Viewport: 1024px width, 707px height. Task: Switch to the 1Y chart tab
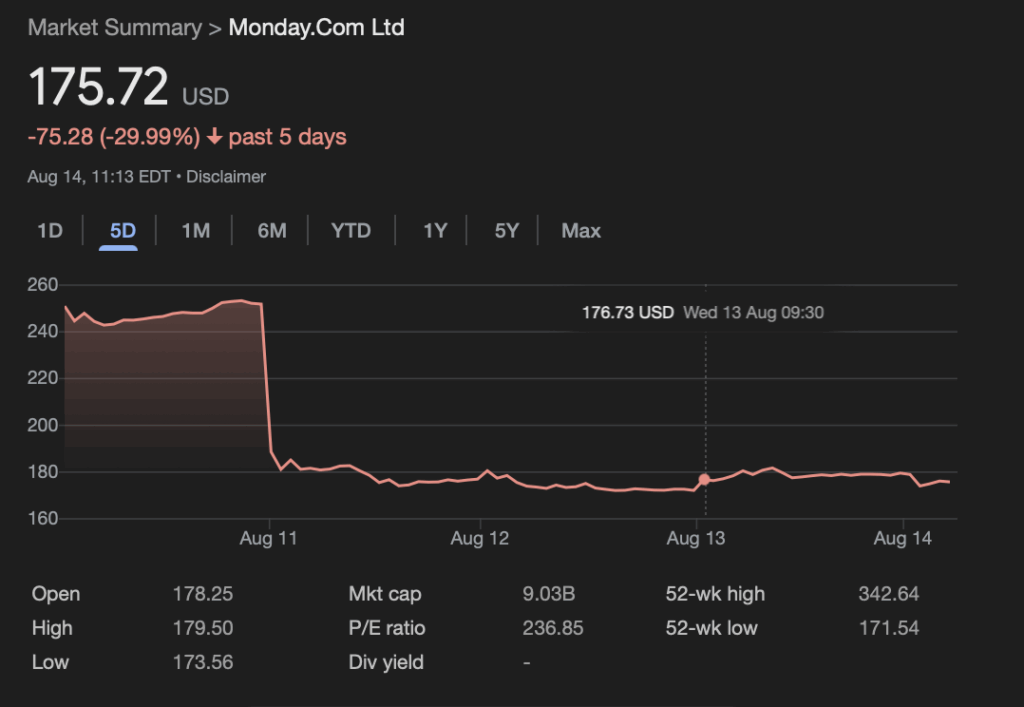[x=435, y=231]
